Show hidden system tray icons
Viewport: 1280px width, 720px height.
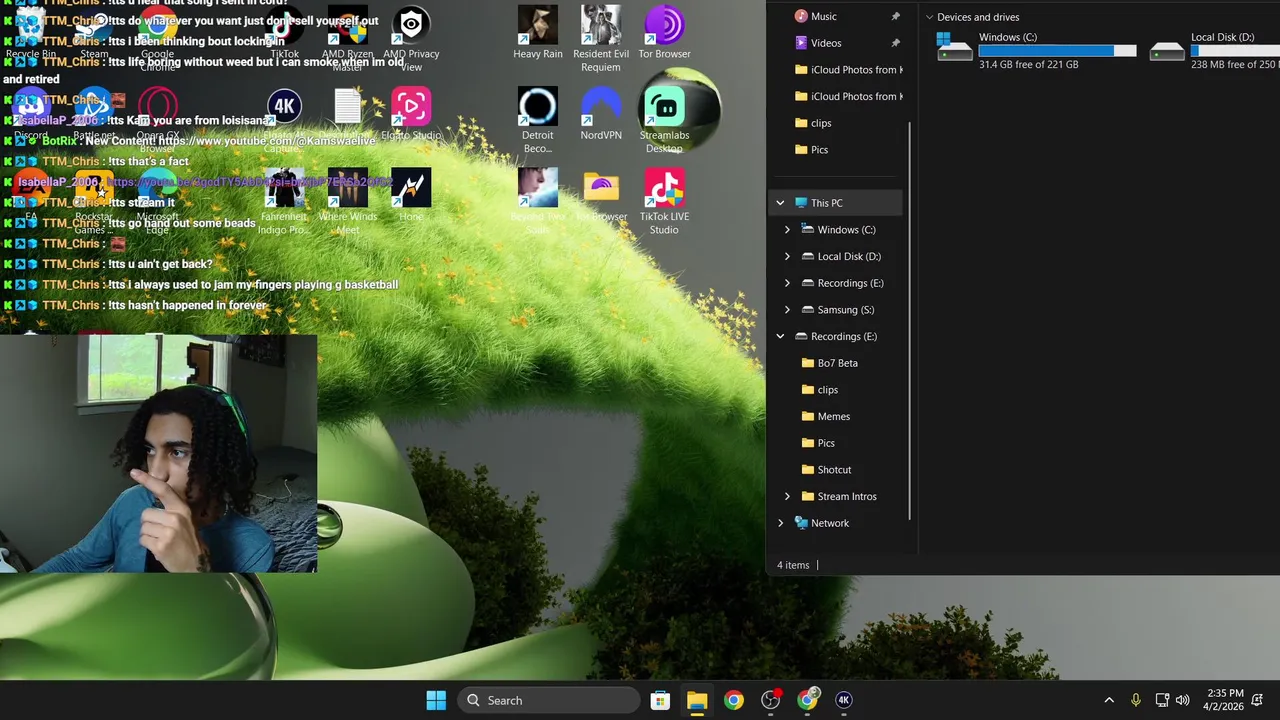click(x=1108, y=700)
